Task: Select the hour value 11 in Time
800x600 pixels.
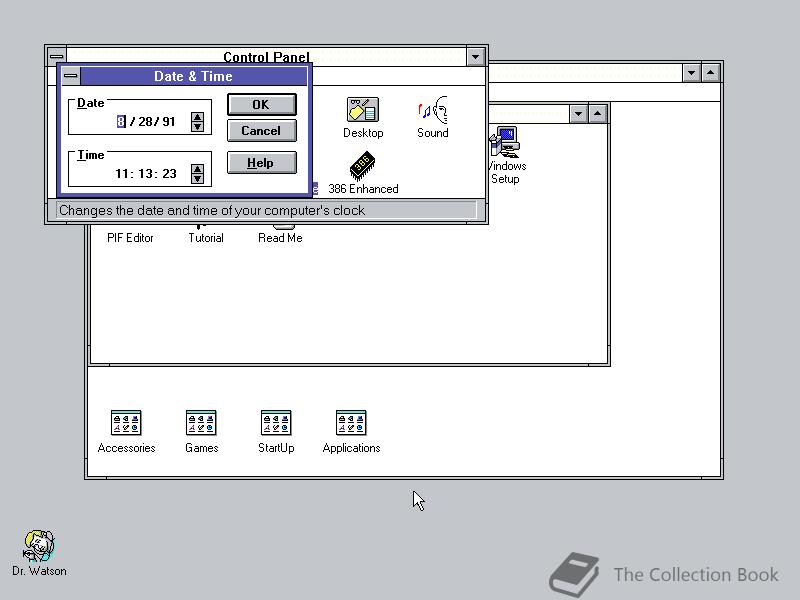Action: (121, 173)
